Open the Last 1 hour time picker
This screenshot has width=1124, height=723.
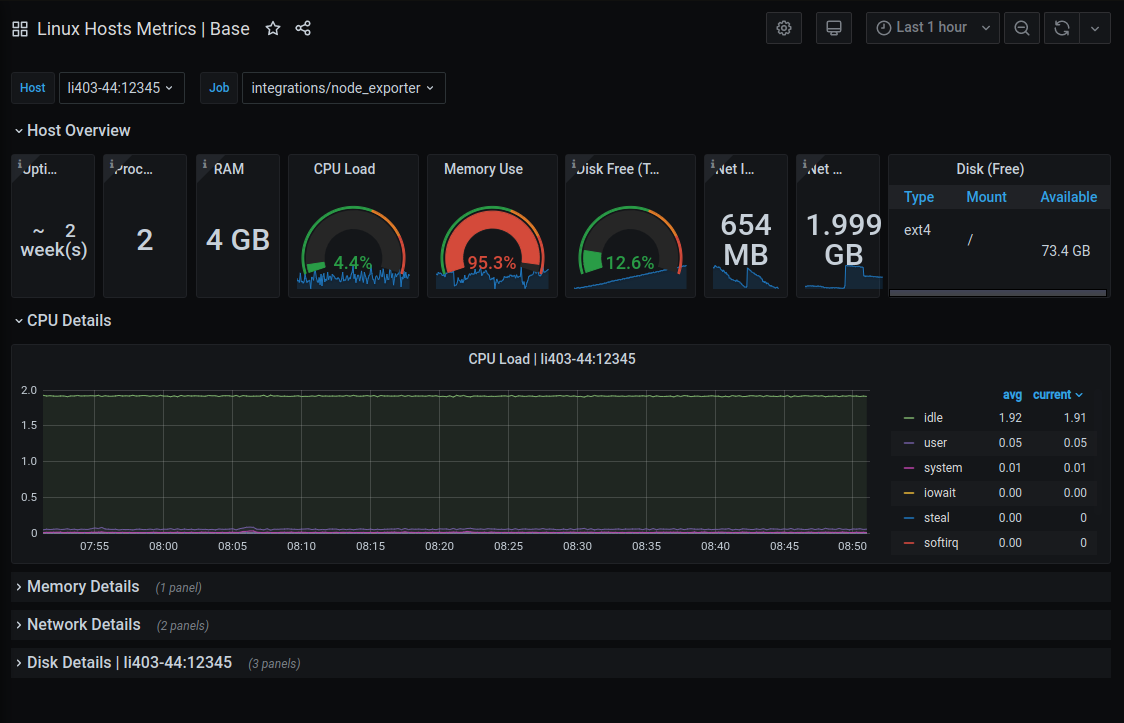(930, 27)
